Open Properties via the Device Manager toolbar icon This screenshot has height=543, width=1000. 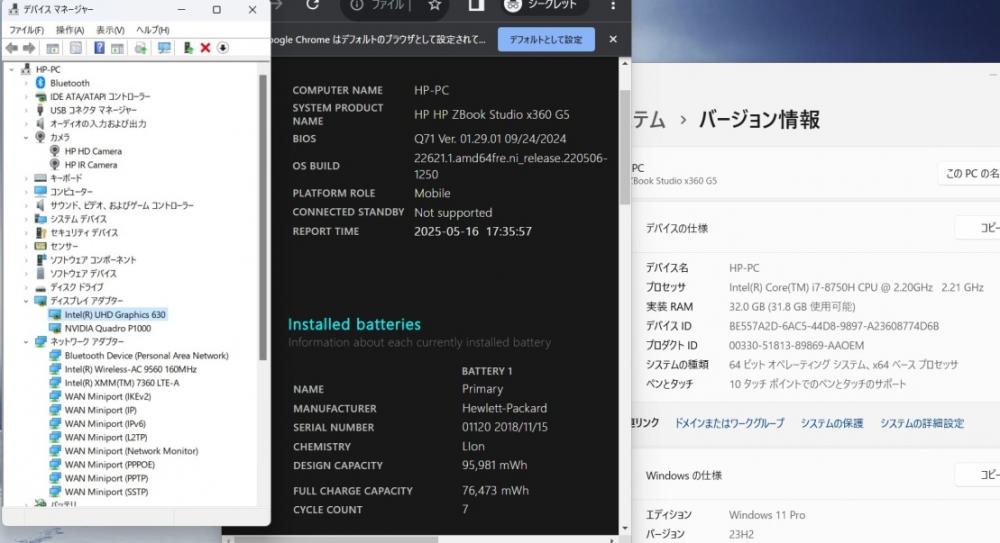pos(76,48)
